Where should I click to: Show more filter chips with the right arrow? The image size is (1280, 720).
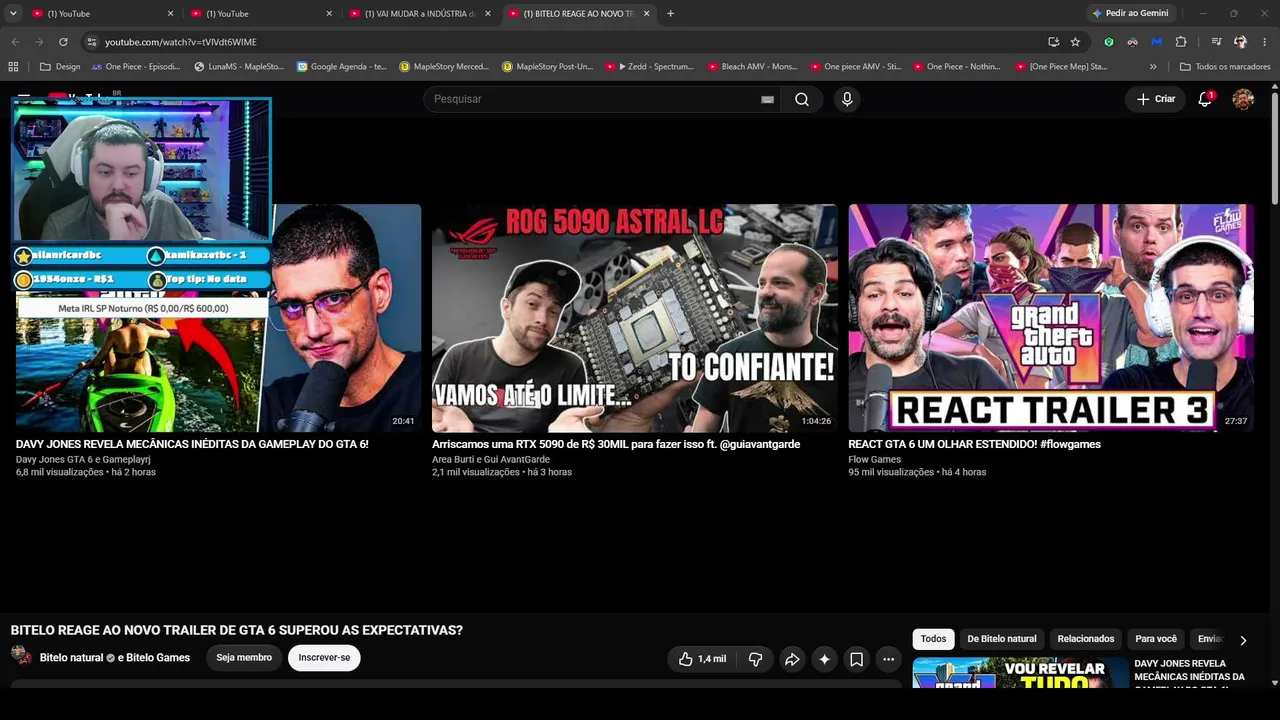1243,640
